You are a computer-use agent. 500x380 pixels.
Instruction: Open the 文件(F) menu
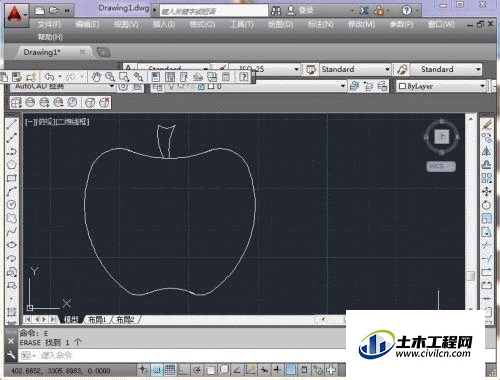tap(49, 24)
